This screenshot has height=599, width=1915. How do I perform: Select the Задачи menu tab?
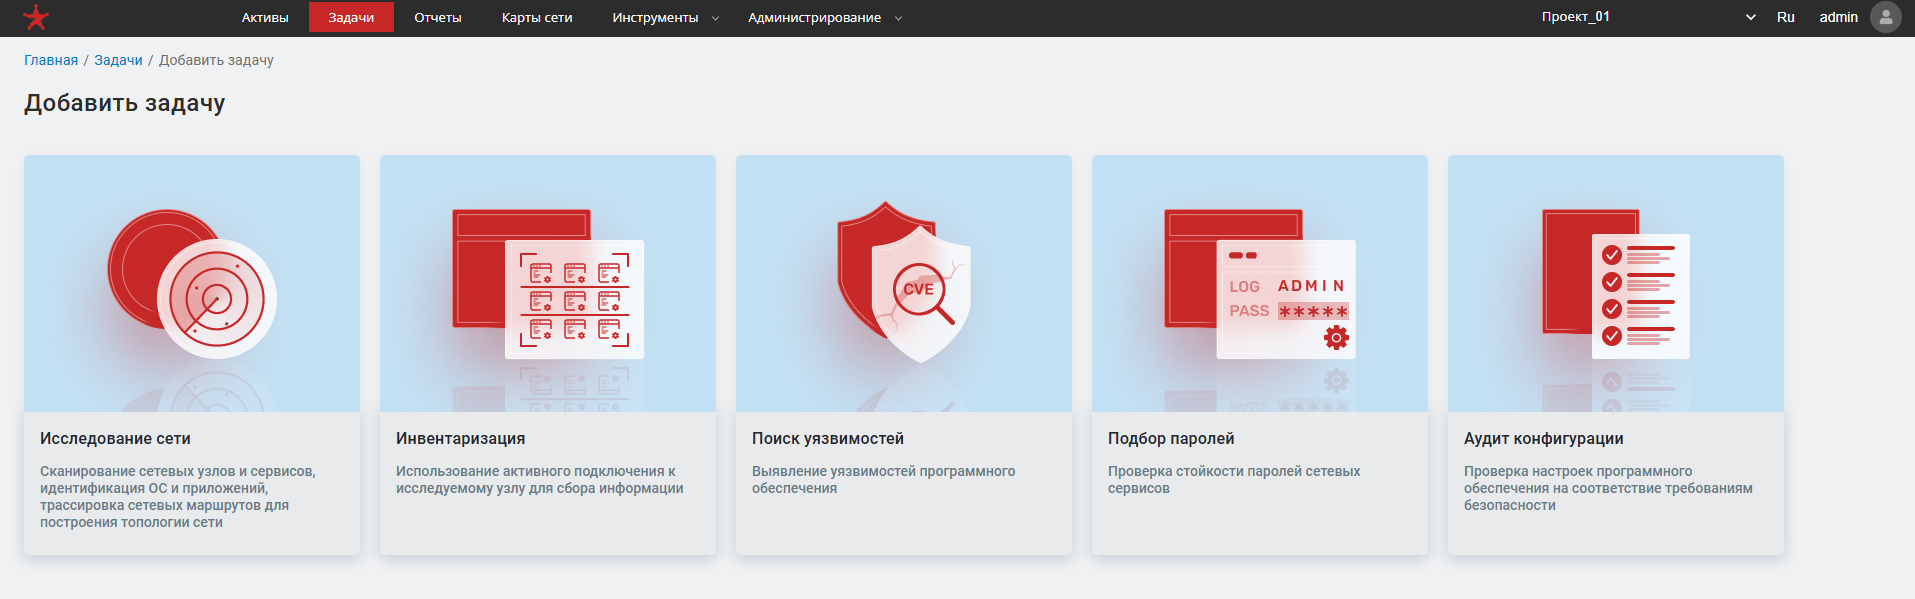351,17
